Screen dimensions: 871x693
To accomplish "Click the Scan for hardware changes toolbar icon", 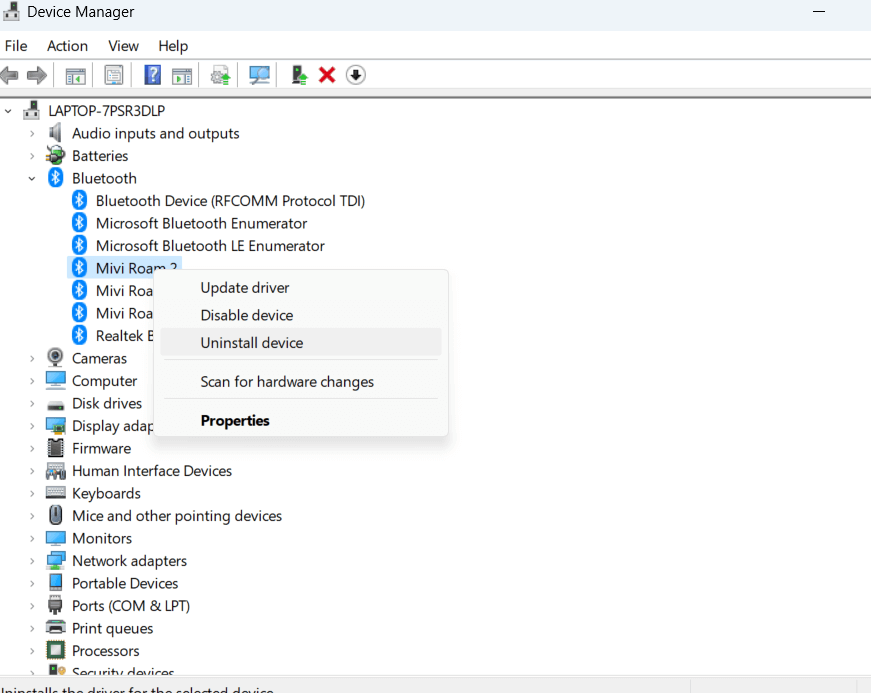I will click(x=260, y=75).
